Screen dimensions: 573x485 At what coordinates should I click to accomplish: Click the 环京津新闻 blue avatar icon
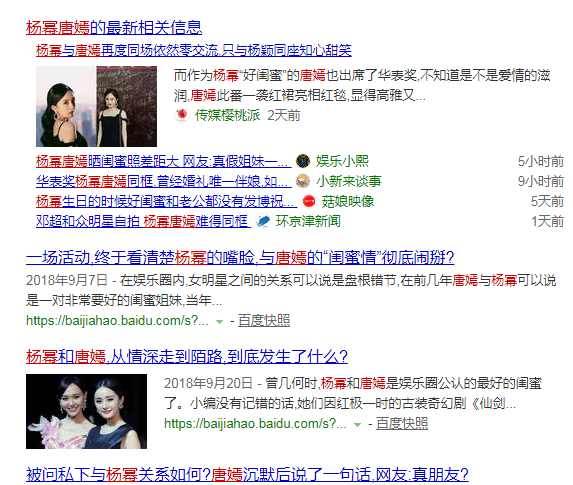pyautogui.click(x=263, y=221)
